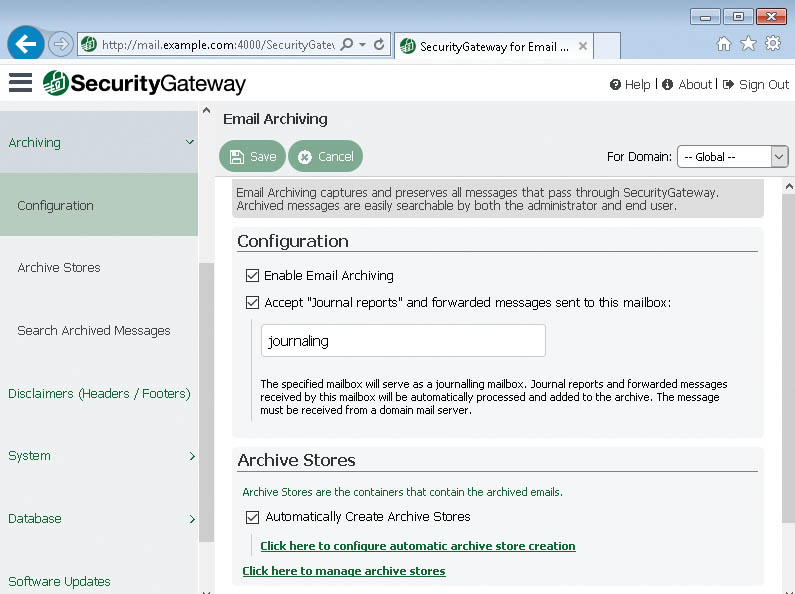Screen dimensions: 795x594
Task: Click the main content scrollbar thumb
Action: 788,358
